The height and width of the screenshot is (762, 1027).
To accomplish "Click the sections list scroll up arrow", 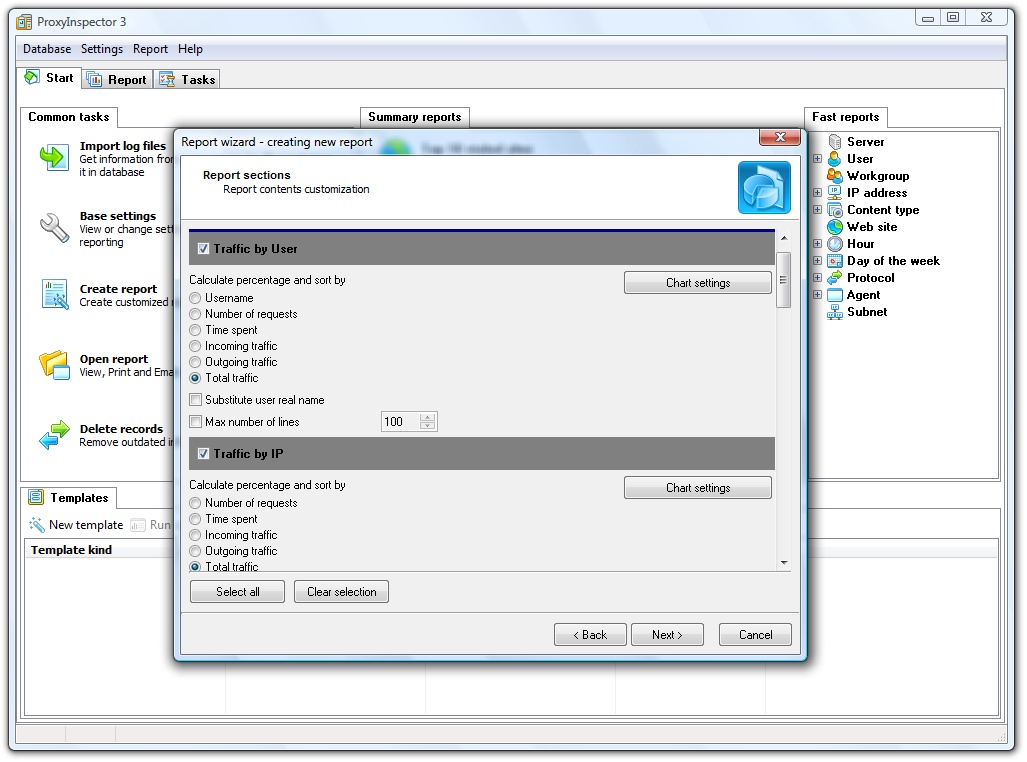I will click(x=784, y=238).
